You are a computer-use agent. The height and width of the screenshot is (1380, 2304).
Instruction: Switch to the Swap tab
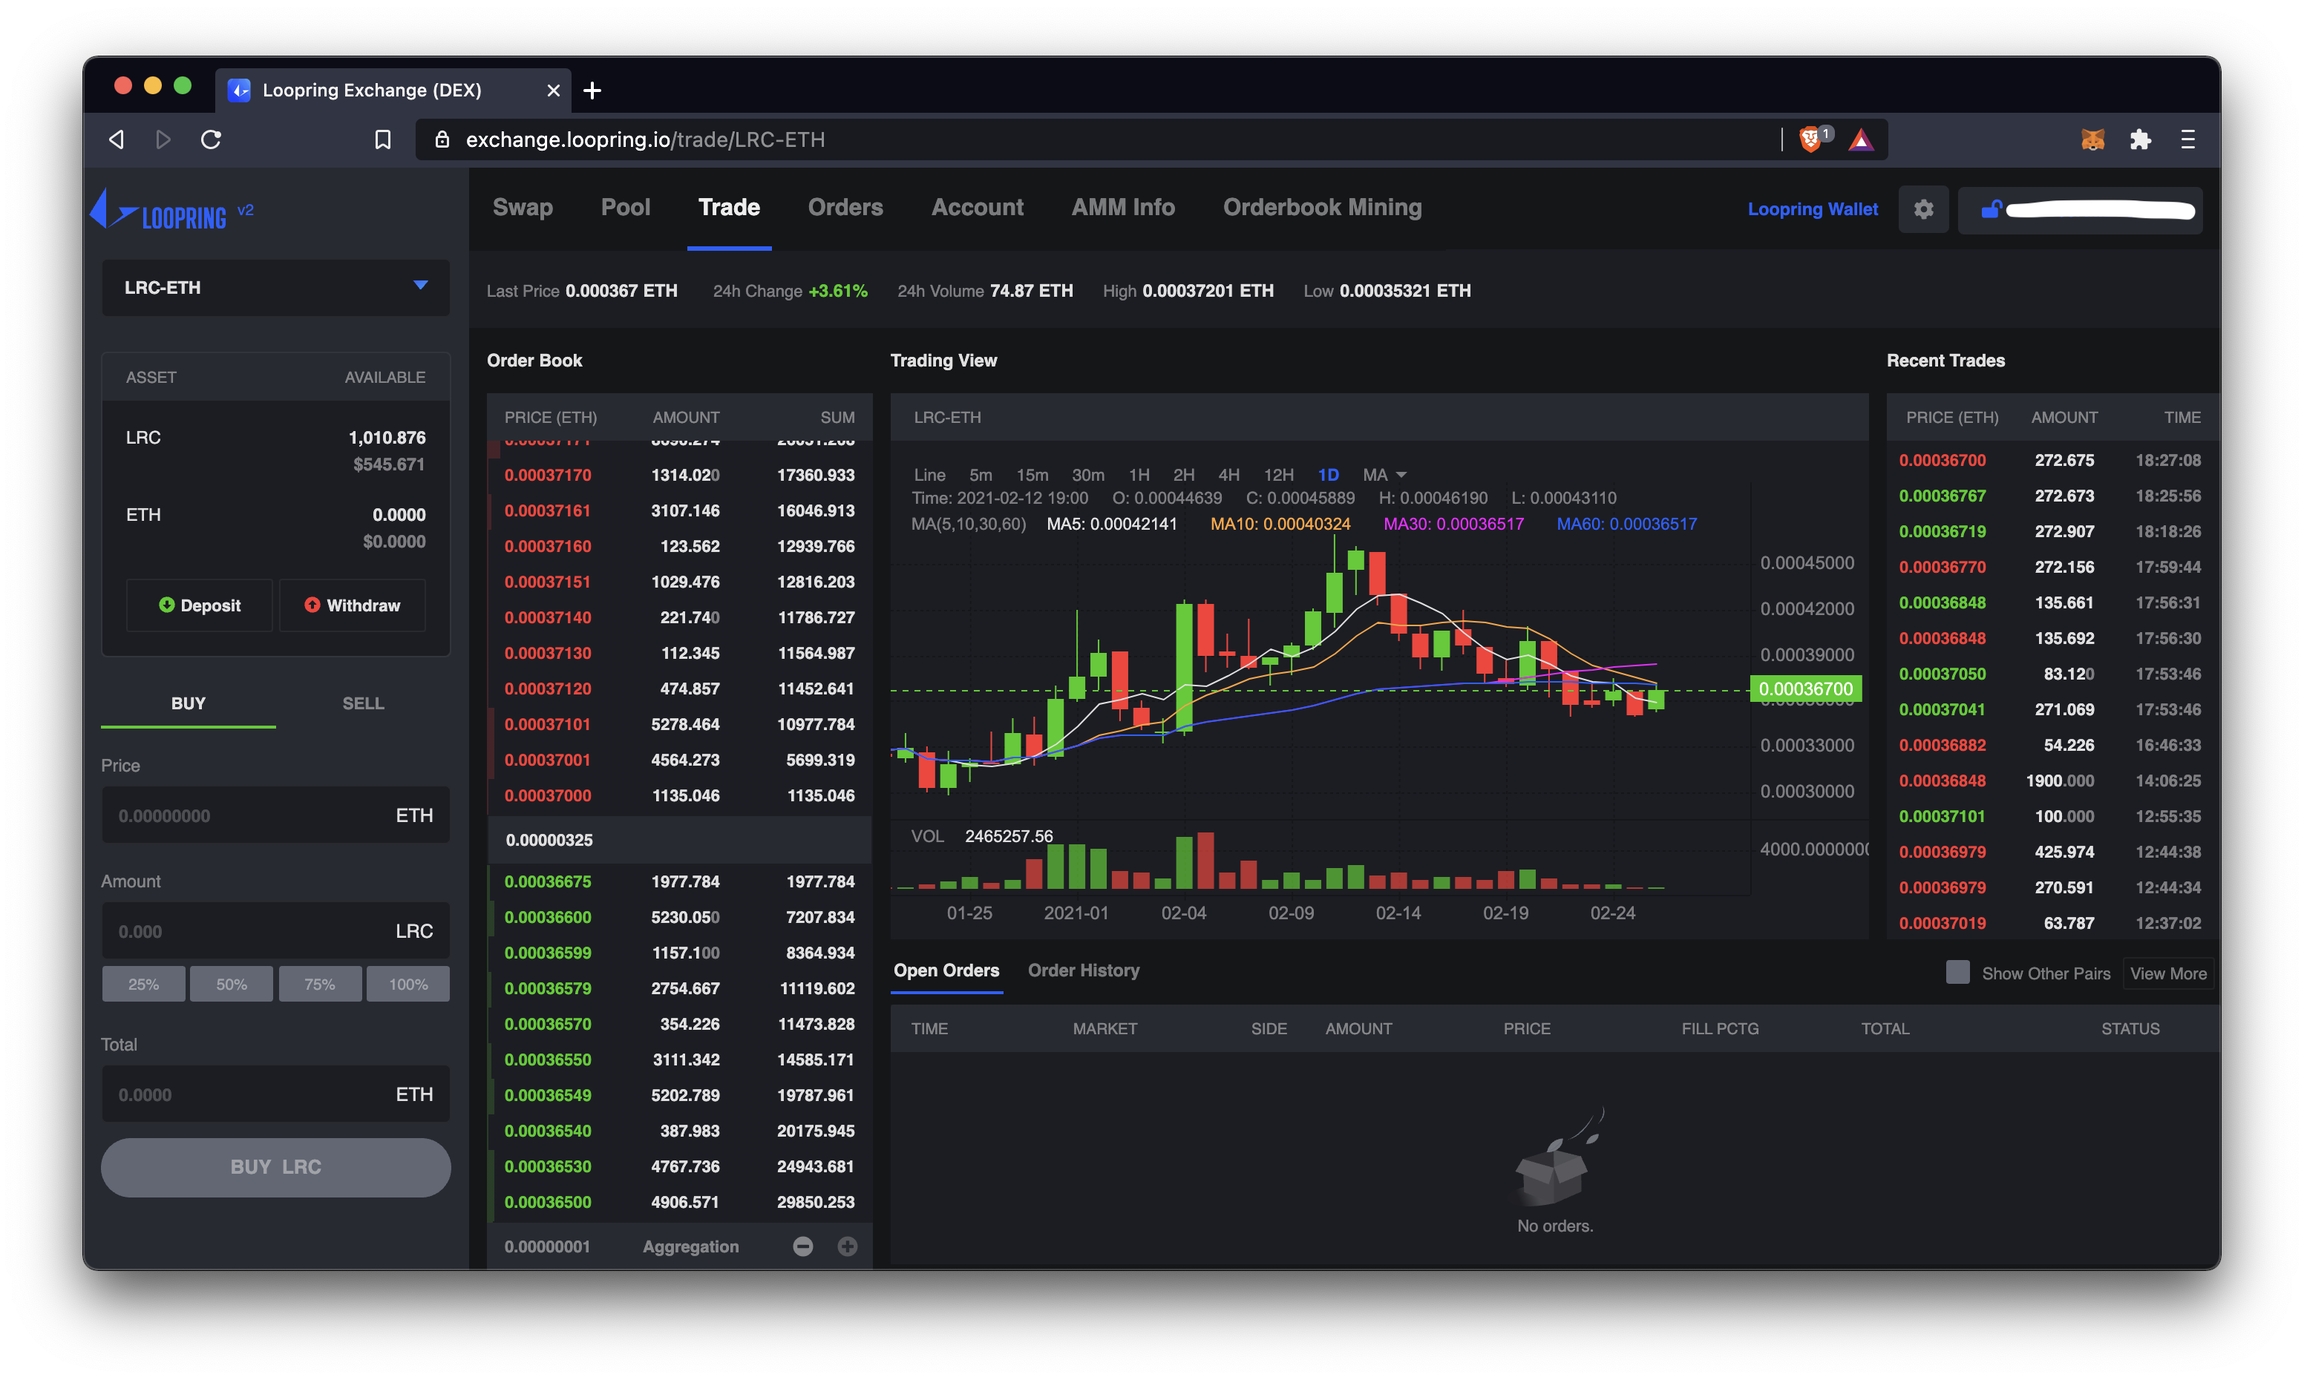pyautogui.click(x=522, y=208)
